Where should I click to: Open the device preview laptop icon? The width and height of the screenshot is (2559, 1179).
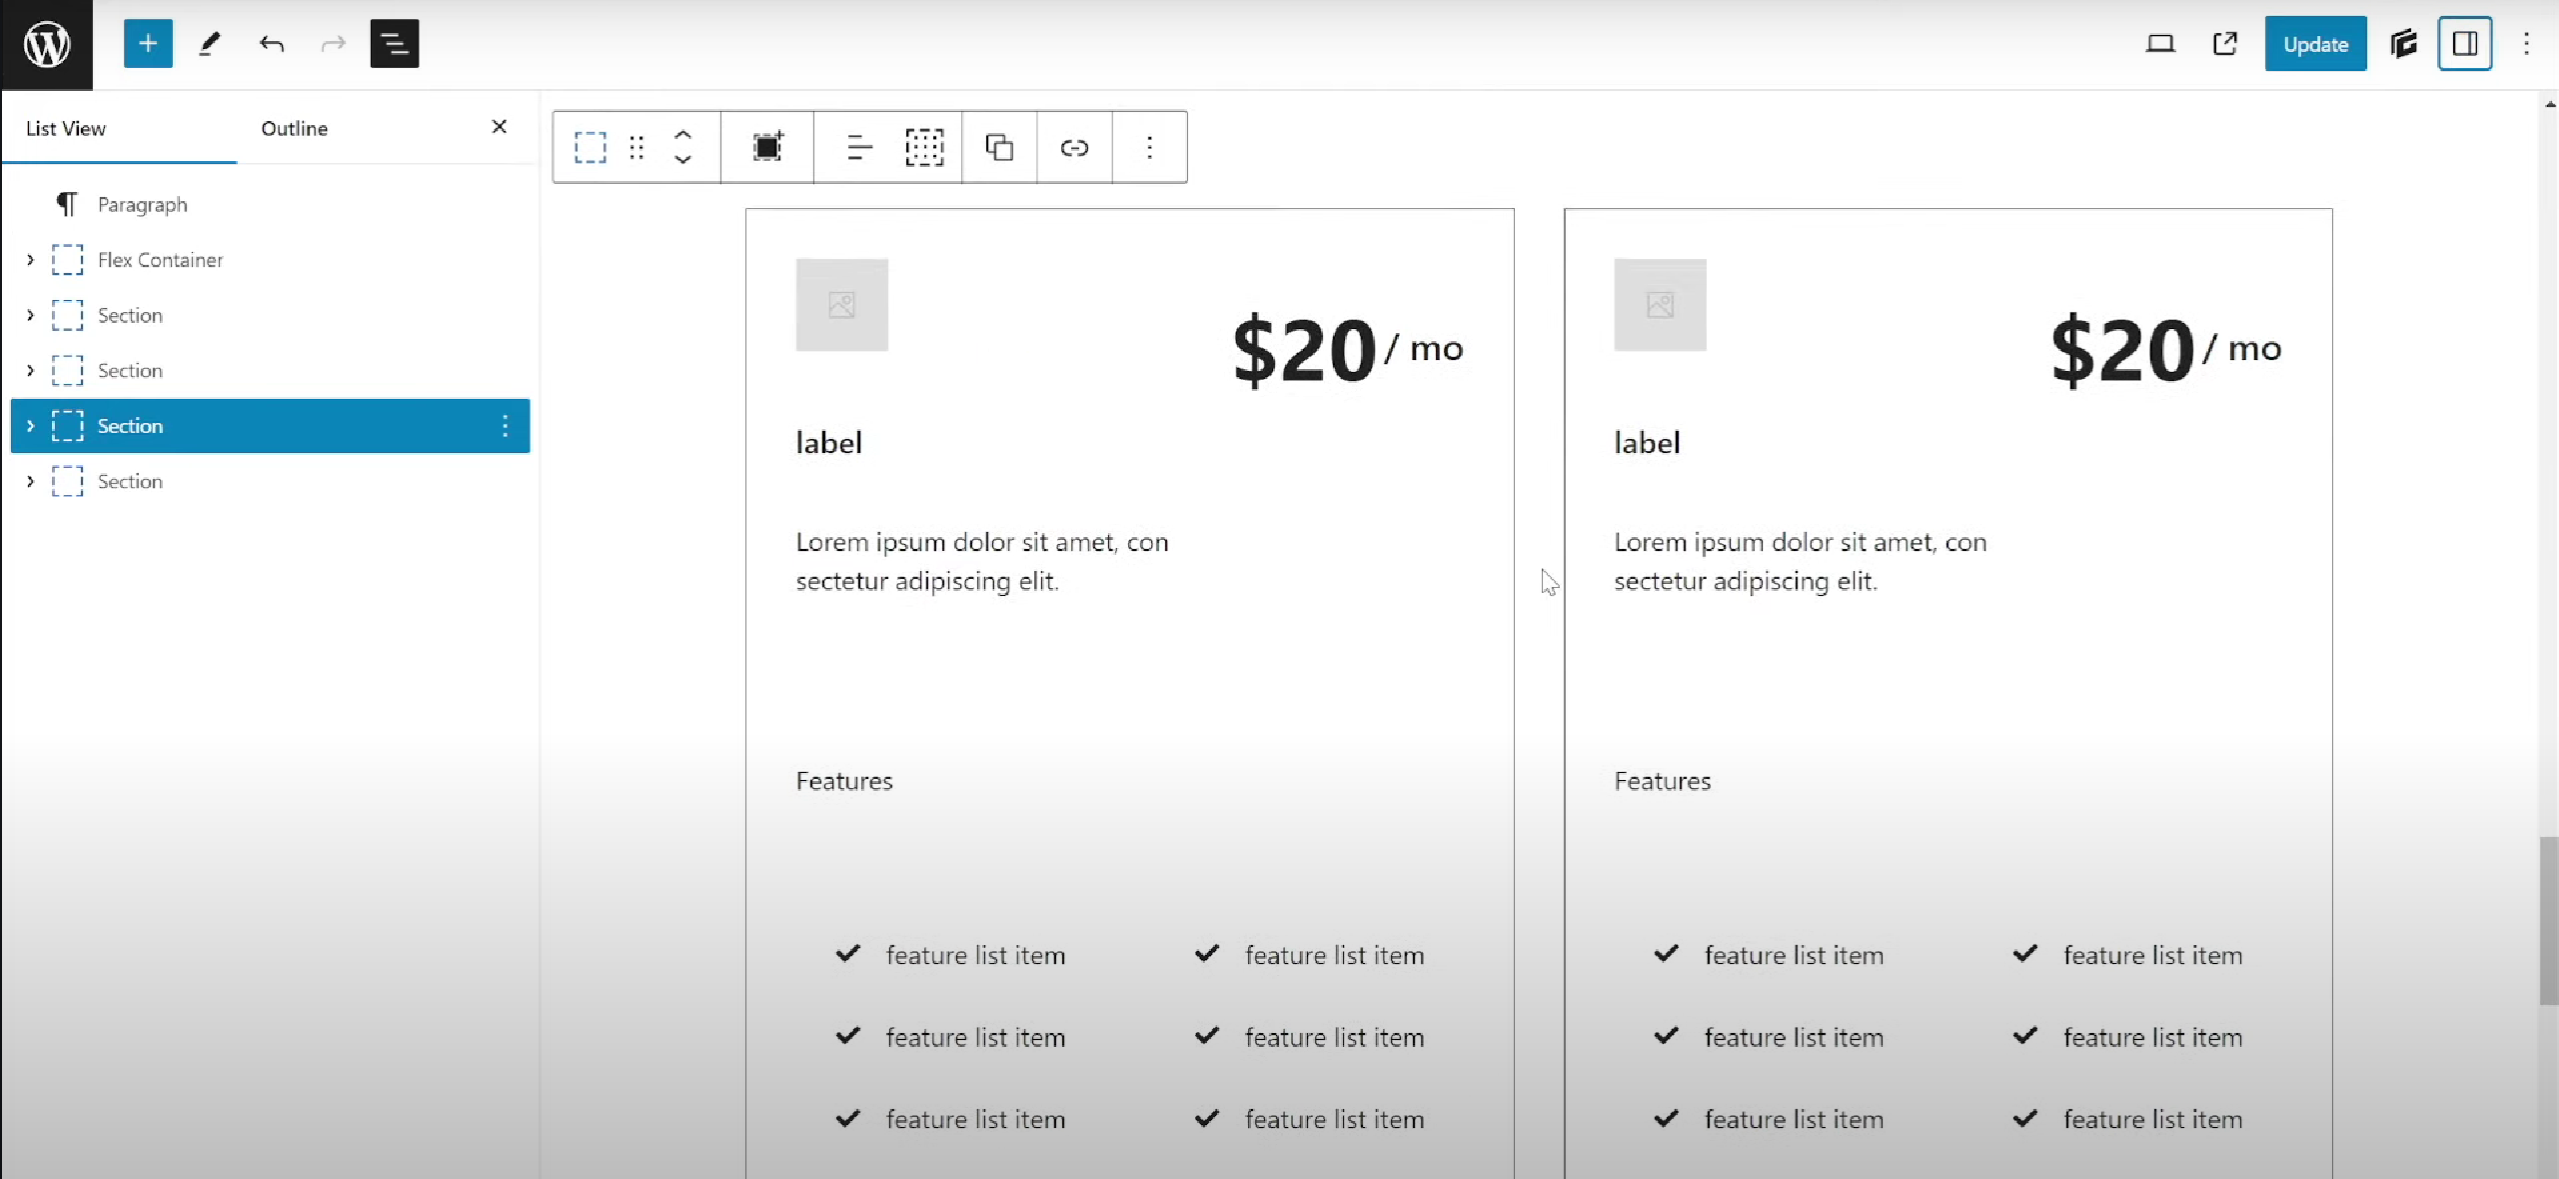pos(2160,44)
